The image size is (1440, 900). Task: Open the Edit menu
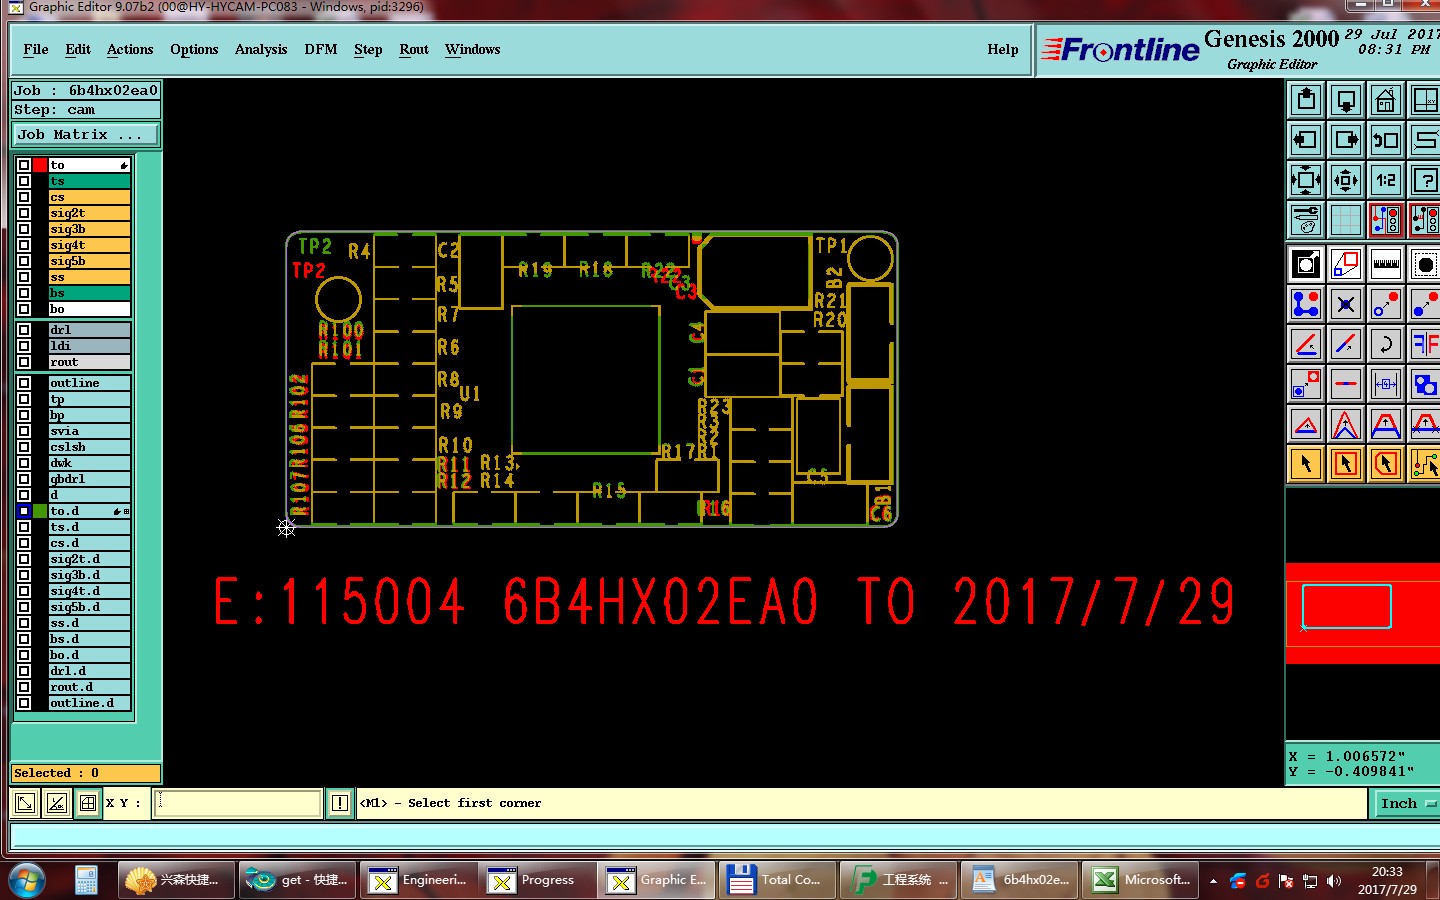78,49
